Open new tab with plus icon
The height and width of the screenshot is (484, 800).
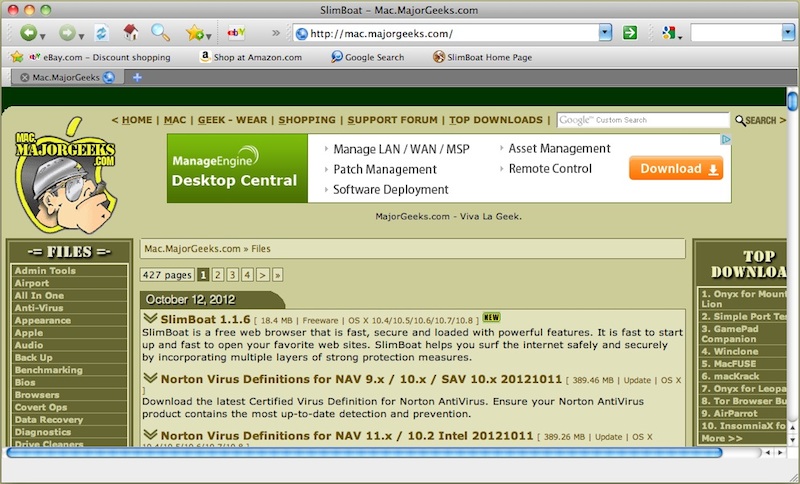pos(137,77)
